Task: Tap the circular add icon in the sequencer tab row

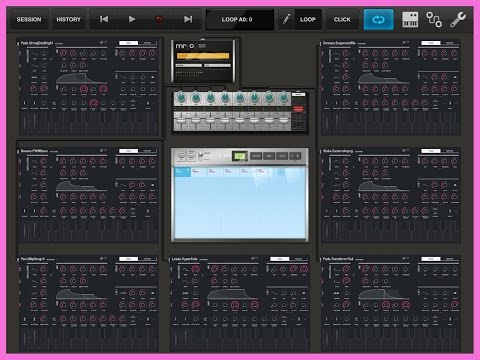Action: coord(281,172)
